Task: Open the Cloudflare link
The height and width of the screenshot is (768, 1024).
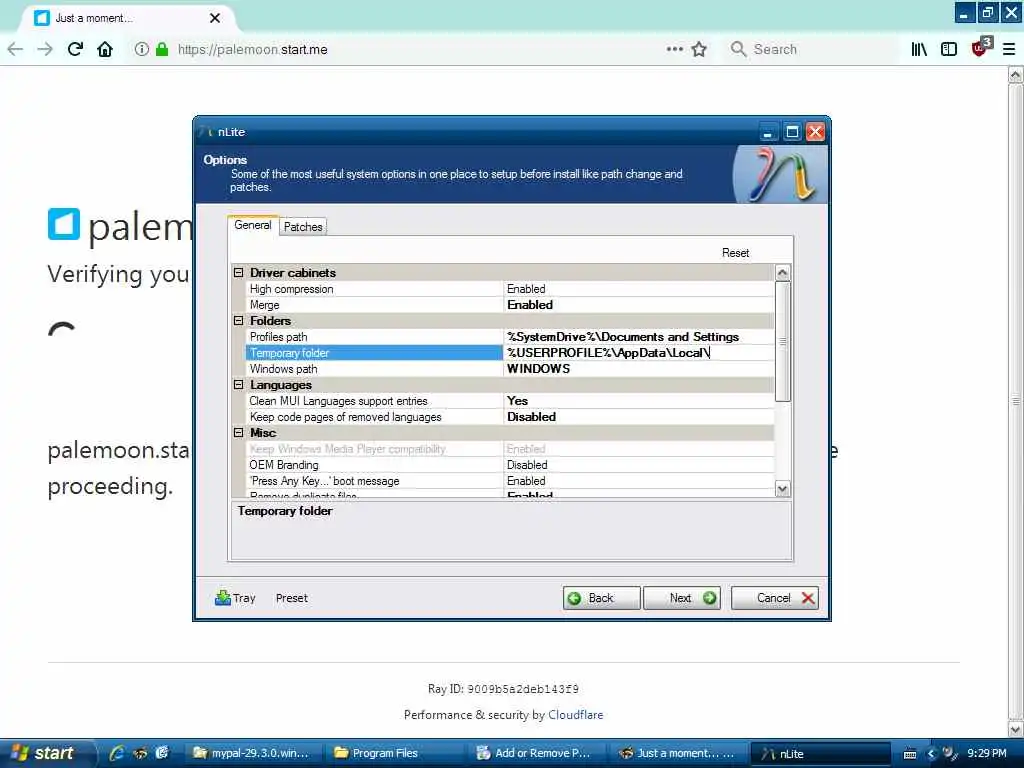Action: (x=575, y=714)
